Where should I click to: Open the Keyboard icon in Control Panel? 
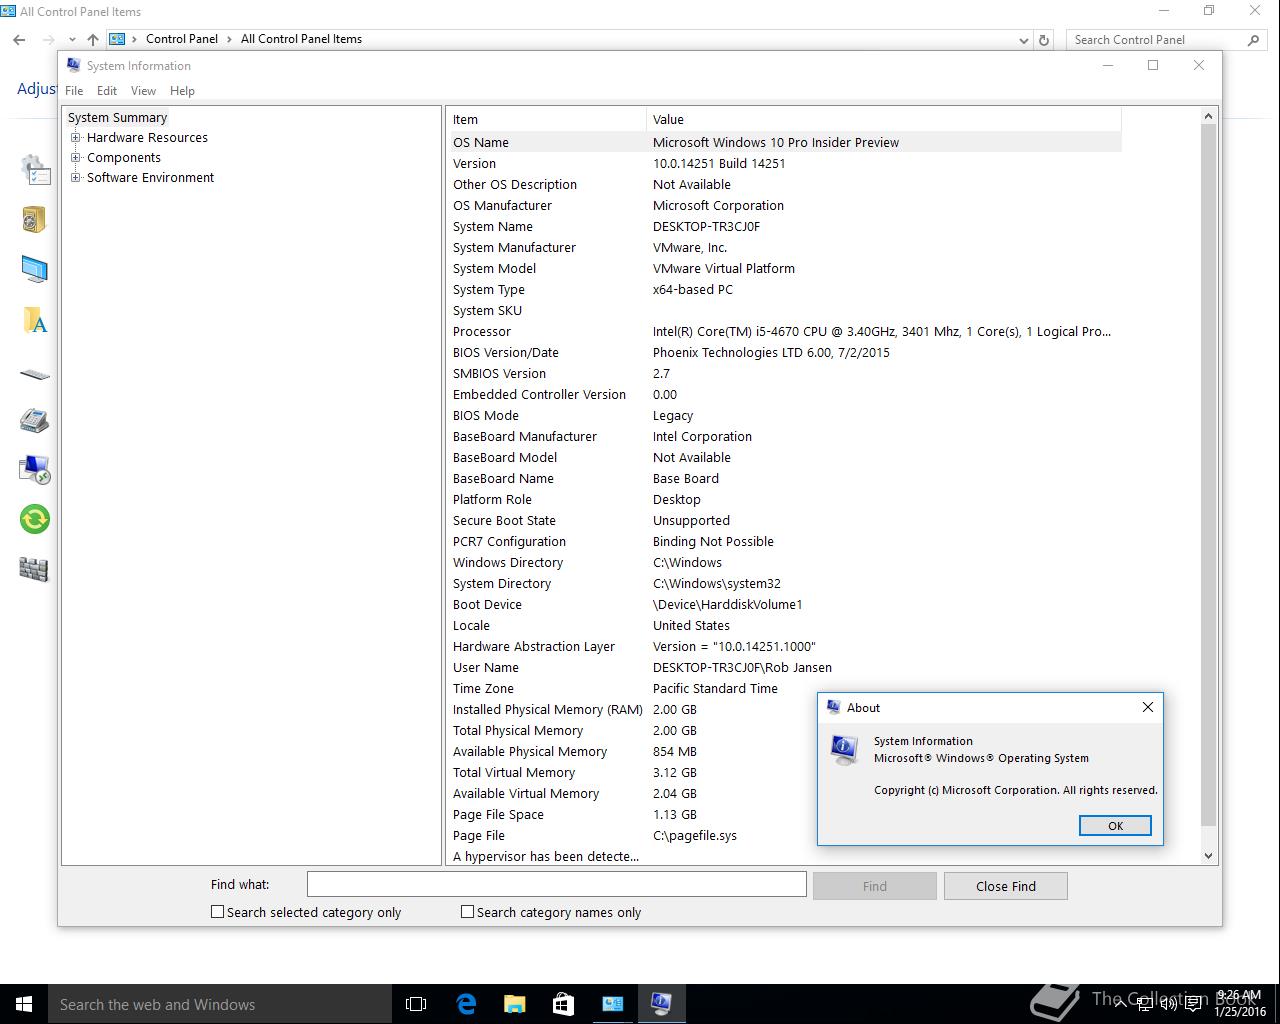pos(34,375)
